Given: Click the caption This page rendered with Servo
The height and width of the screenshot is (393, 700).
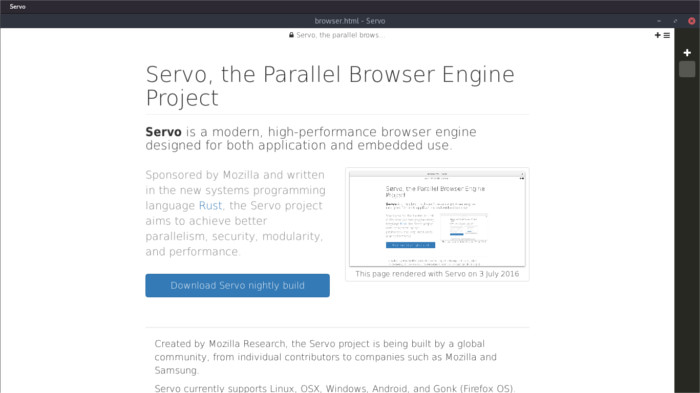Looking at the screenshot, I should (437, 274).
